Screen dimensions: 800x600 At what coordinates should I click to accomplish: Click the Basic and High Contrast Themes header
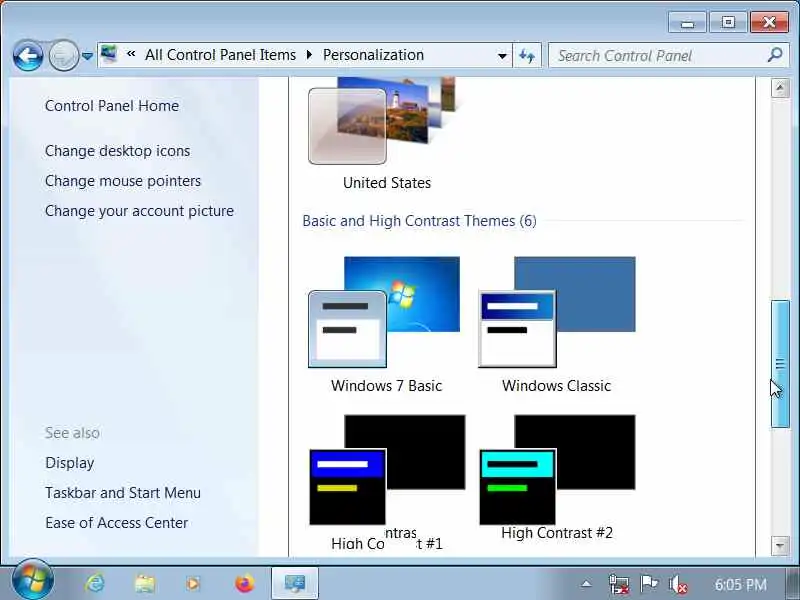[419, 221]
